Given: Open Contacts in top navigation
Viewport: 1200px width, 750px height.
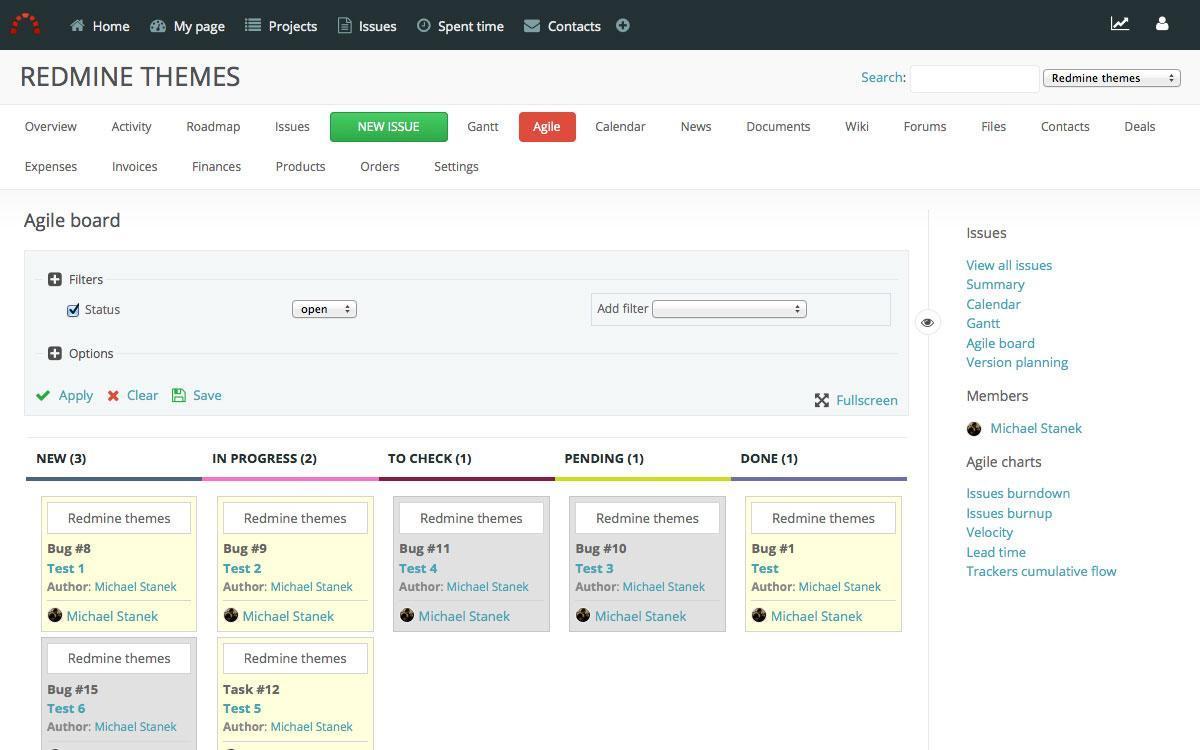Looking at the screenshot, I should pos(562,26).
